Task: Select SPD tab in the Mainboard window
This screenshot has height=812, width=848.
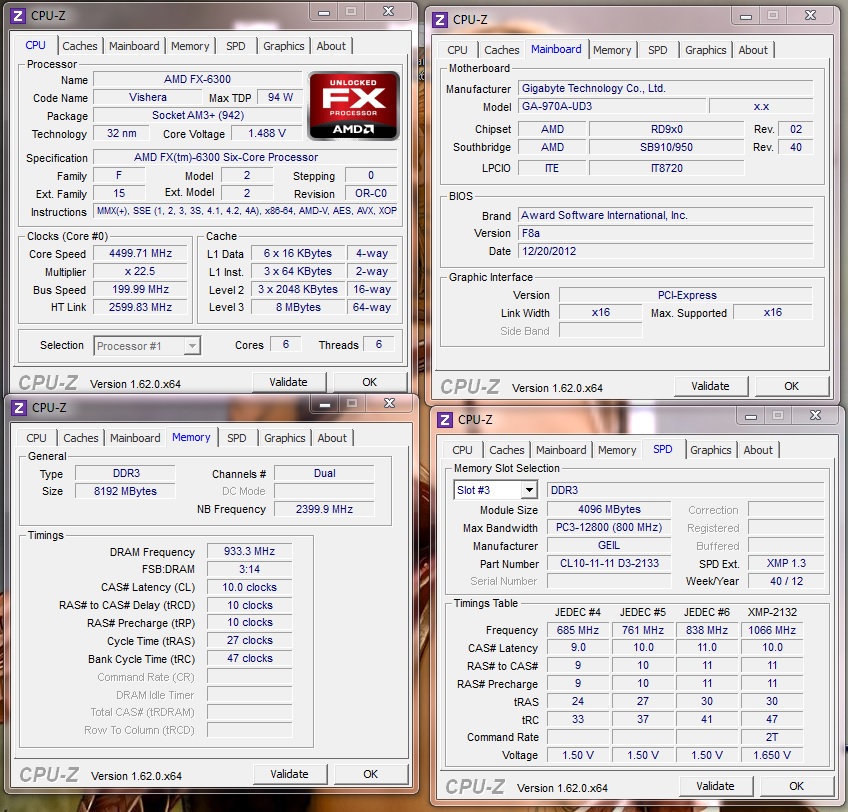Action: 658,50
